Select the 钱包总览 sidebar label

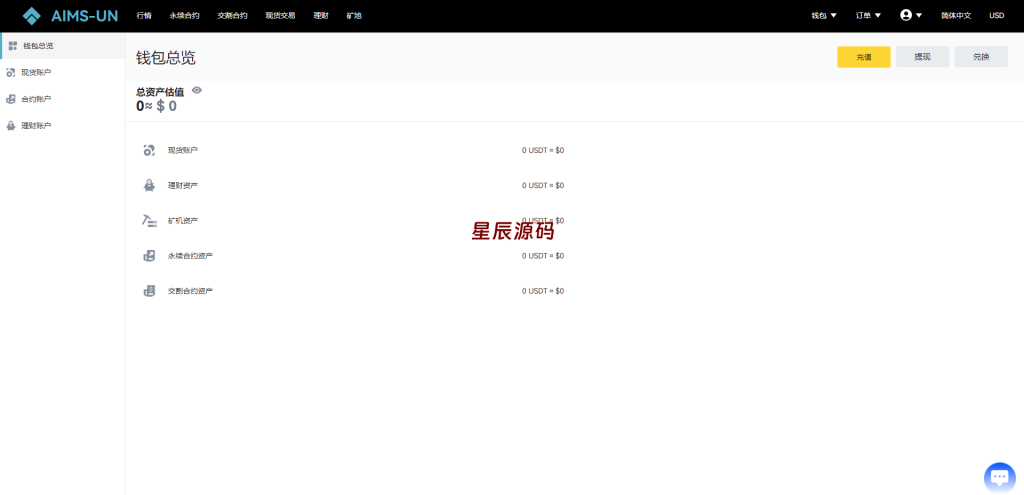[x=38, y=46]
